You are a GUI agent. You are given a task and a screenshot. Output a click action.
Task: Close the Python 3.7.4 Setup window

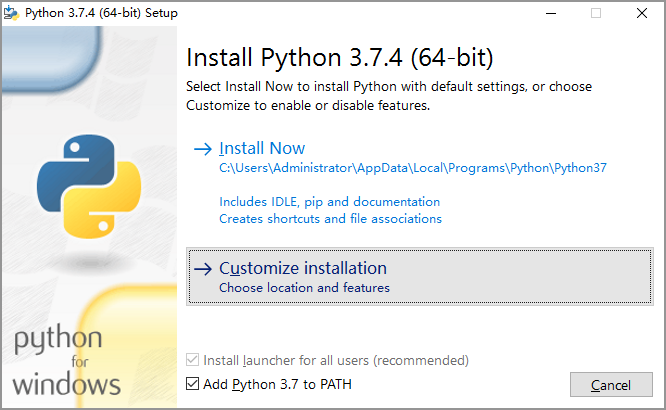[641, 14]
